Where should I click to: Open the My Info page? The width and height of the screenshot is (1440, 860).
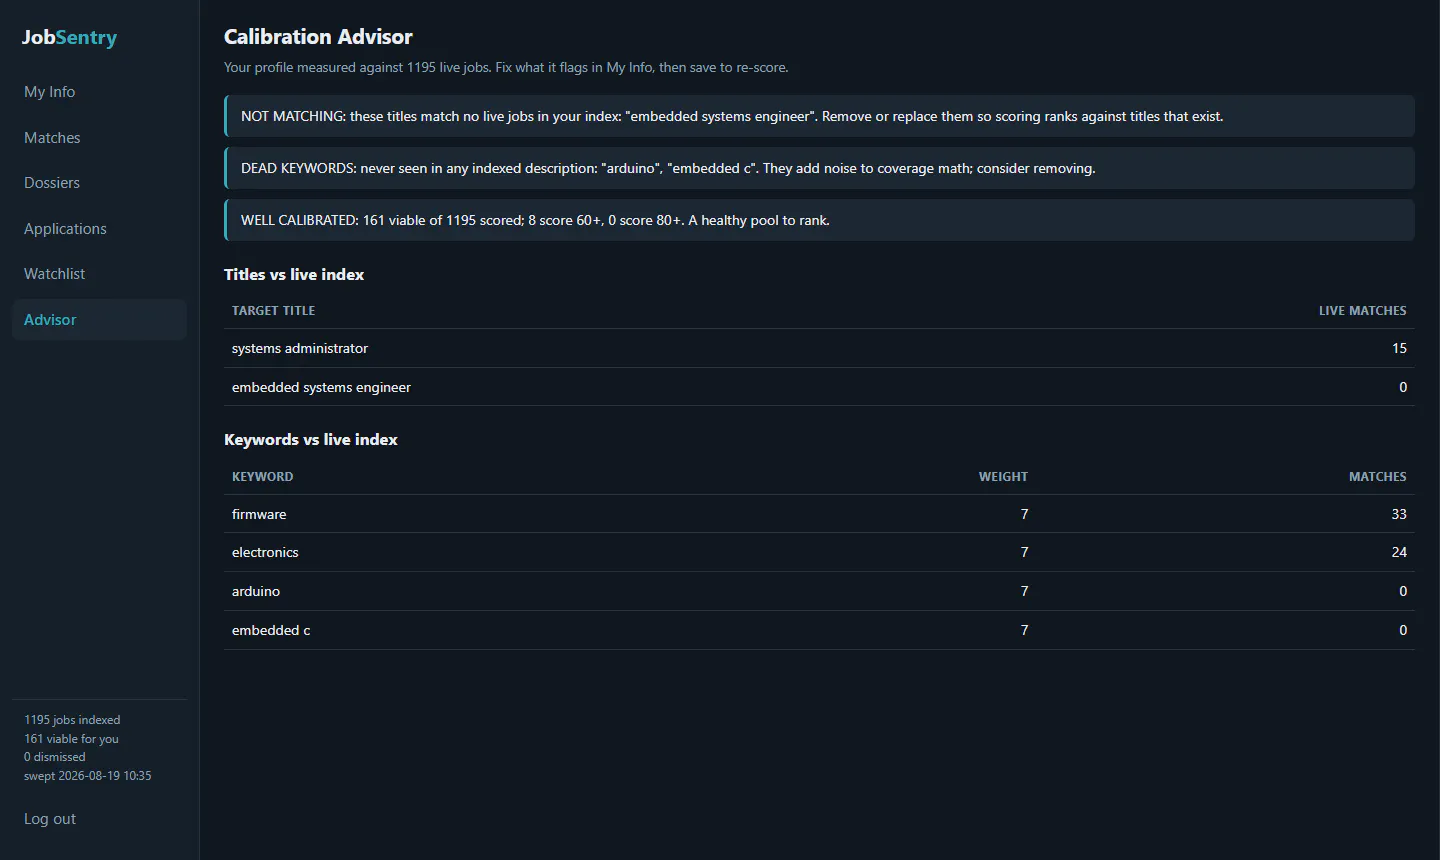[x=99, y=92]
